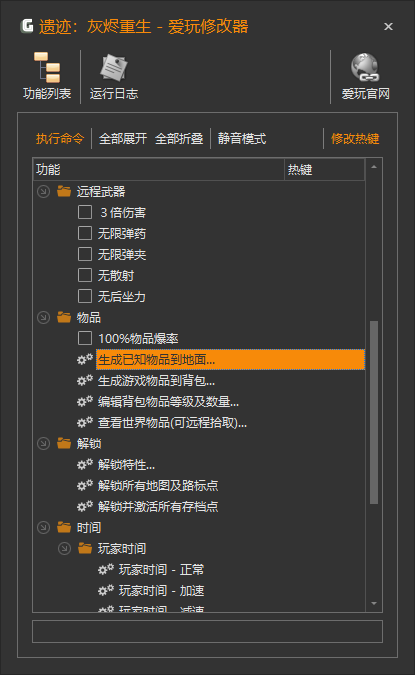Collapse the 解锁 group arrow

43,443
